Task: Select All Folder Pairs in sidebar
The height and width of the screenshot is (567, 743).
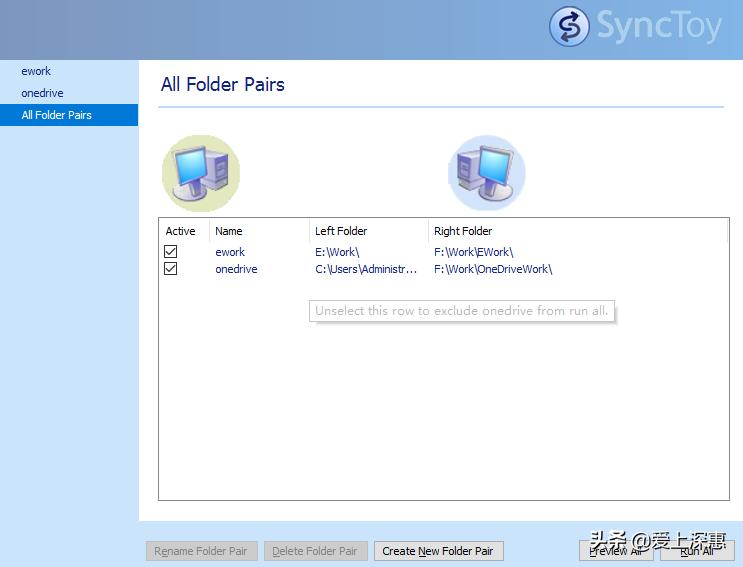Action: tap(57, 115)
